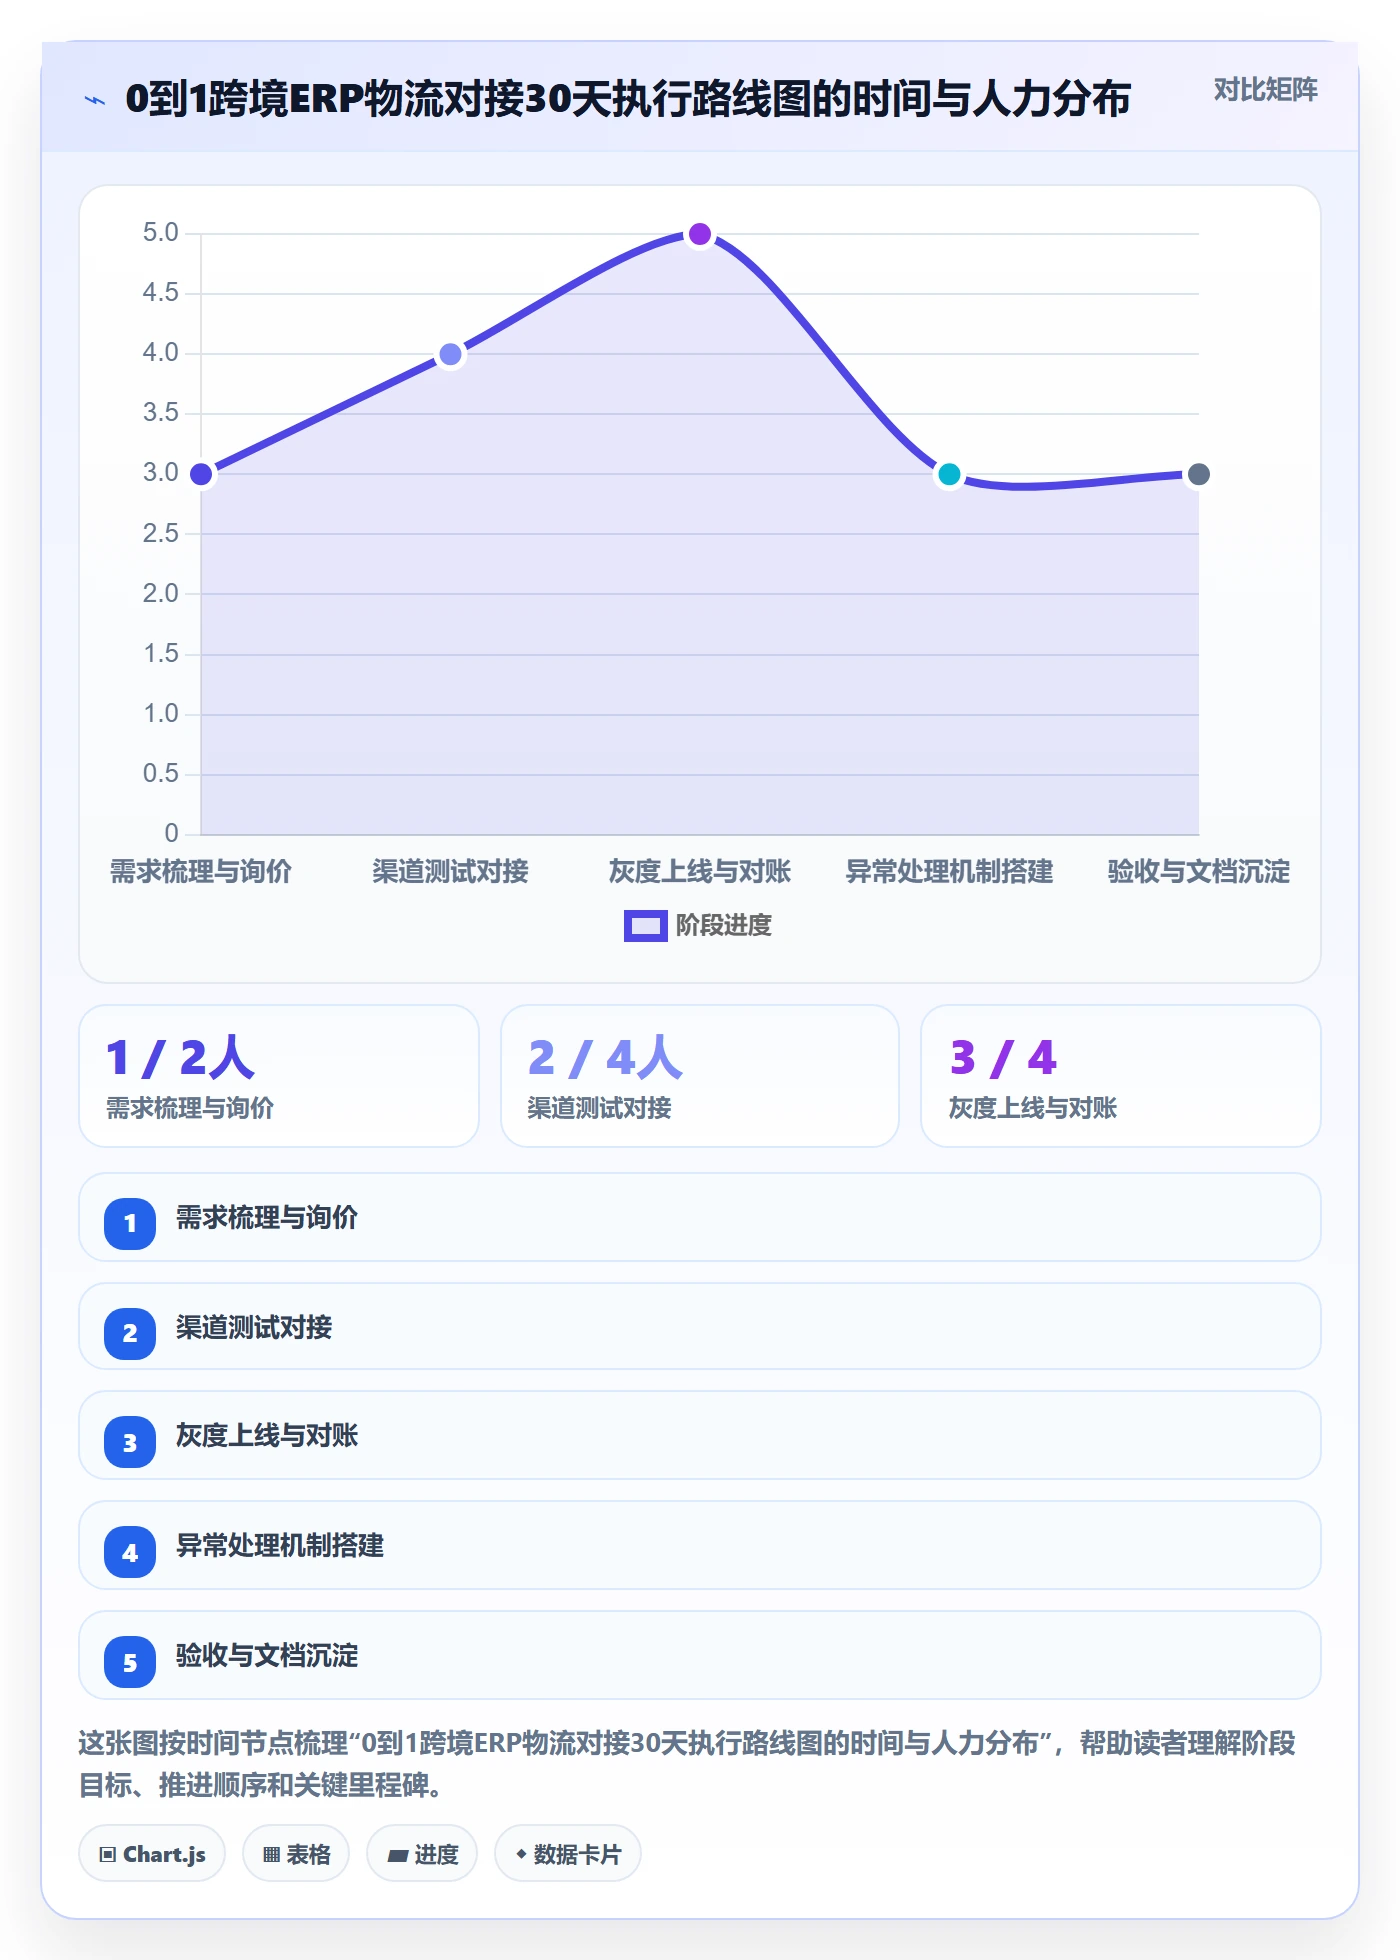The height and width of the screenshot is (1960, 1400).
Task: Select the 渠道测试对接 step row text
Action: [x=254, y=1328]
